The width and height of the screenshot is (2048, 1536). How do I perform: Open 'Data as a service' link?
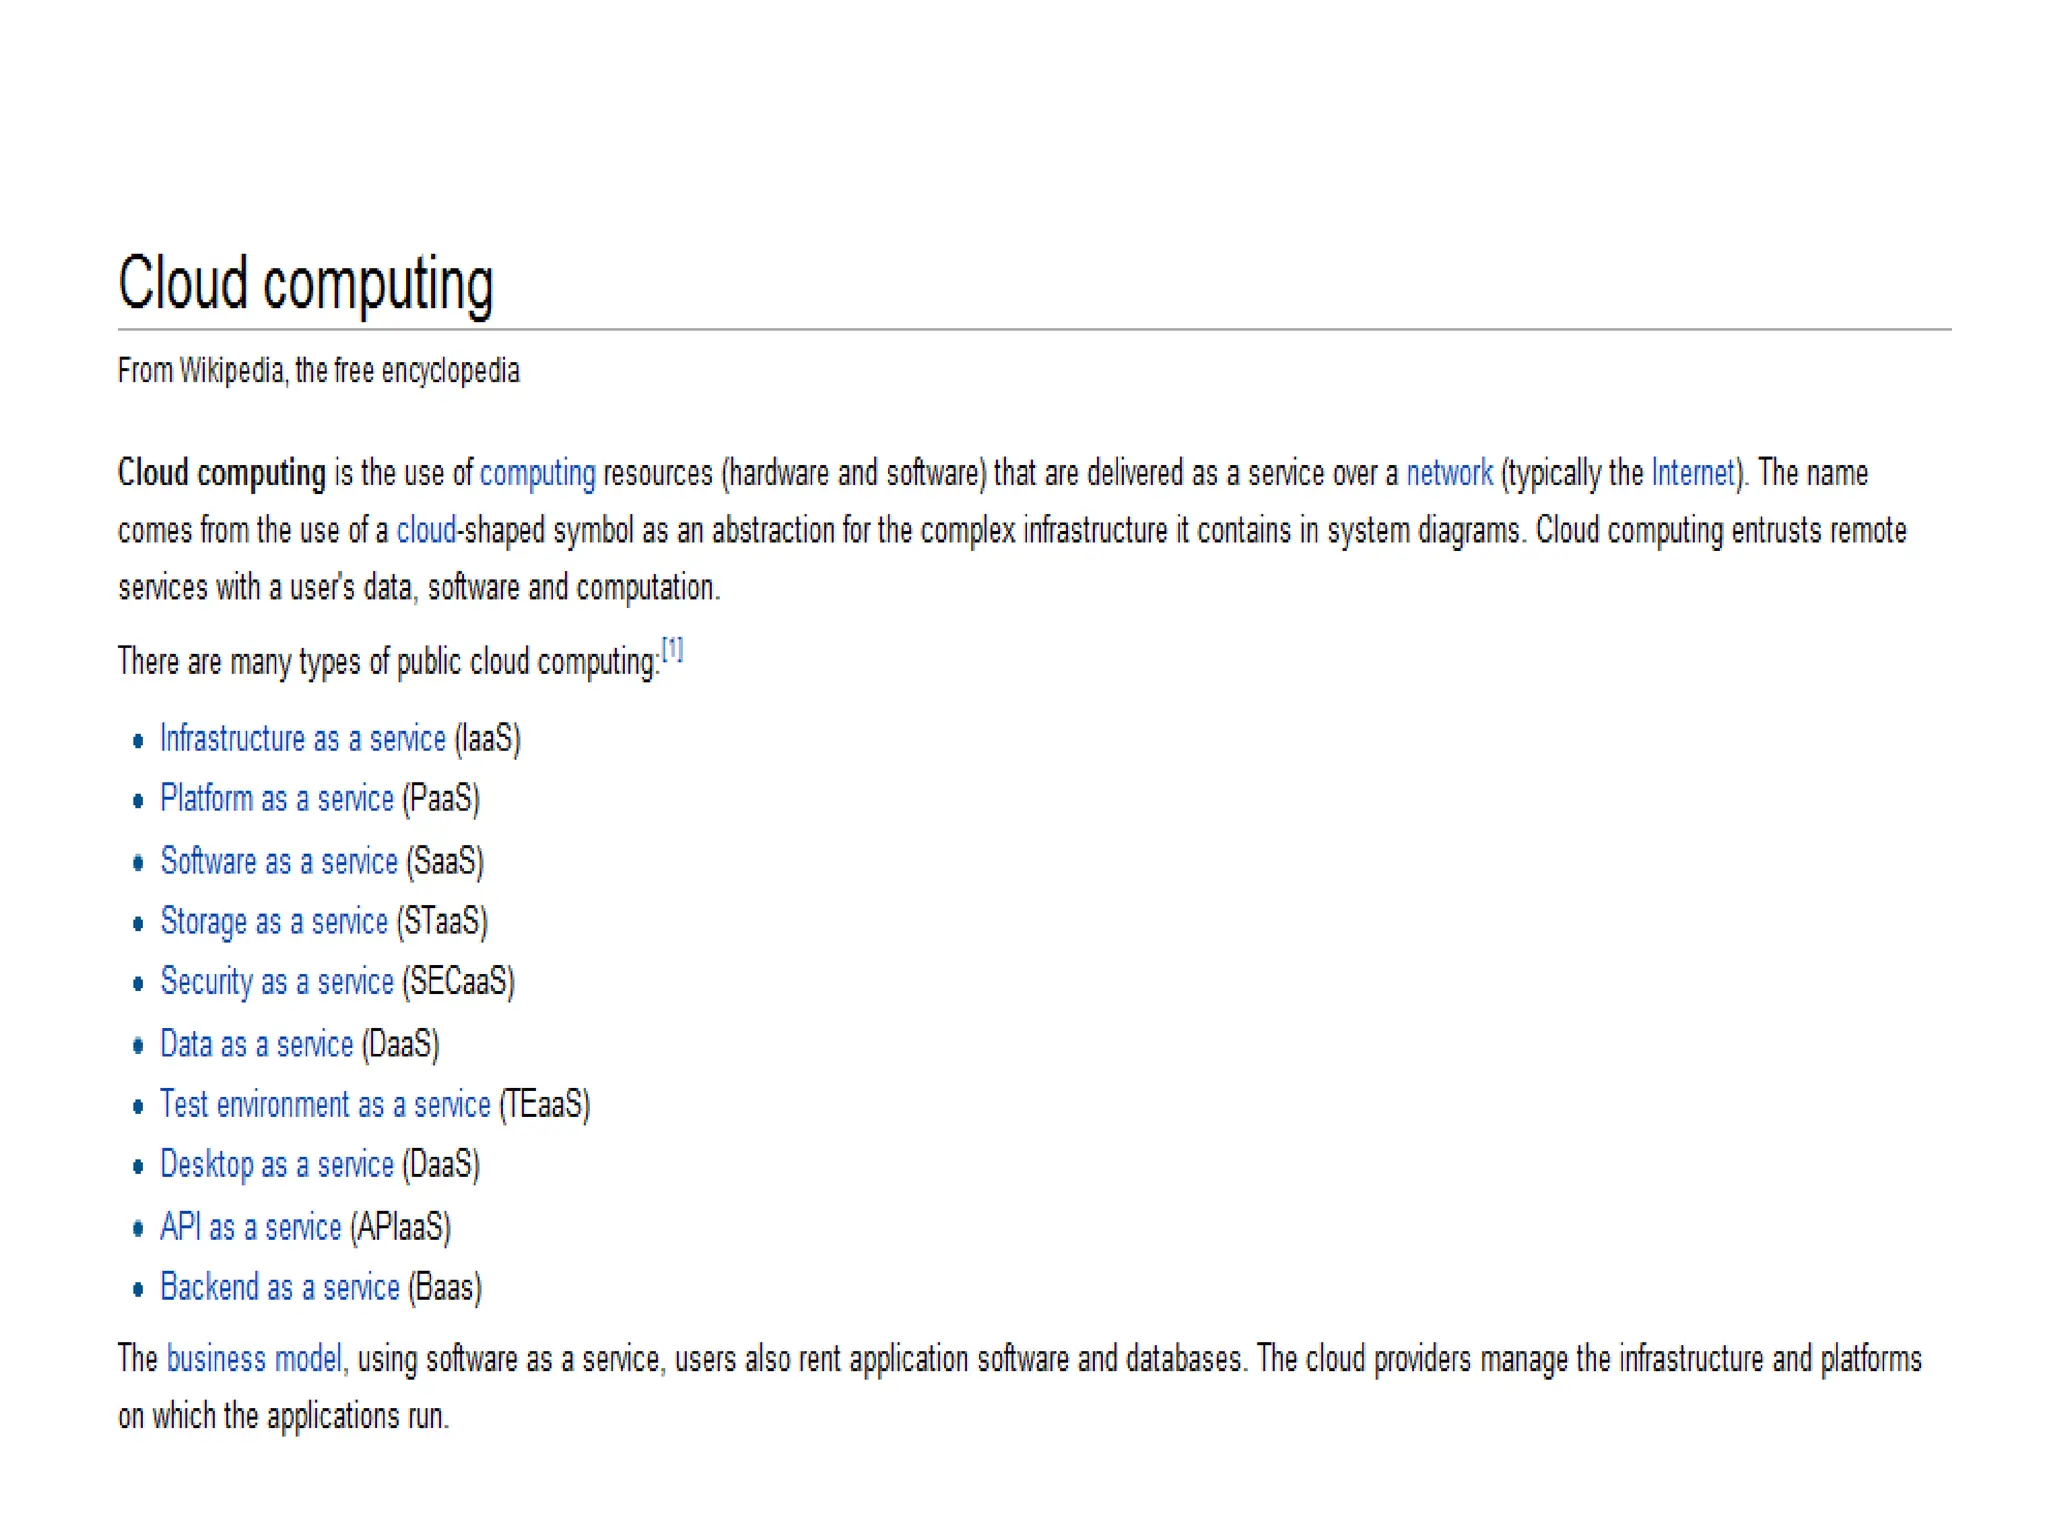click(x=256, y=1044)
